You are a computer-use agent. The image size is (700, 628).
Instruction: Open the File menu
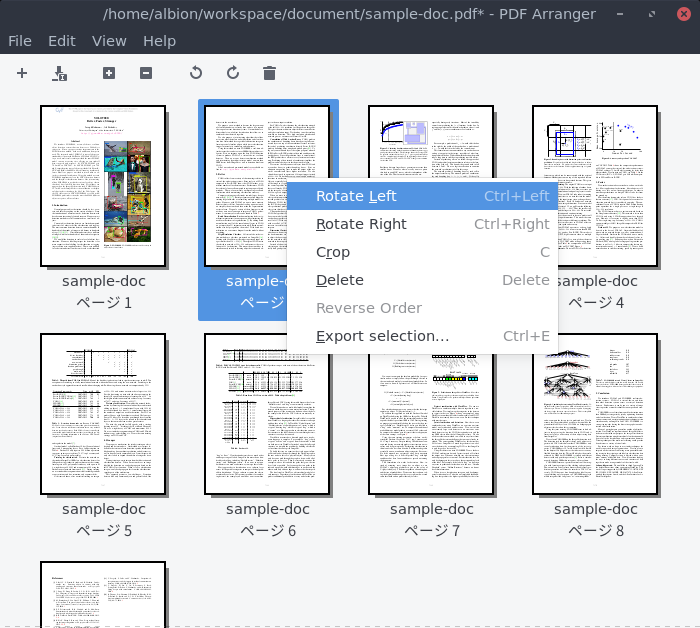tap(20, 41)
